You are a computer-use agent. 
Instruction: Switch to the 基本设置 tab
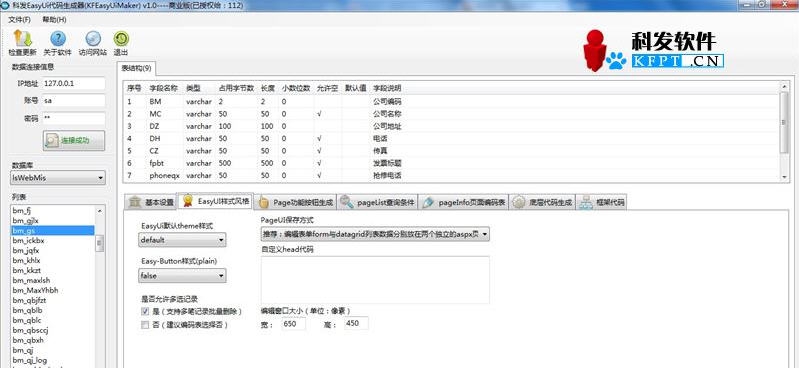150,202
